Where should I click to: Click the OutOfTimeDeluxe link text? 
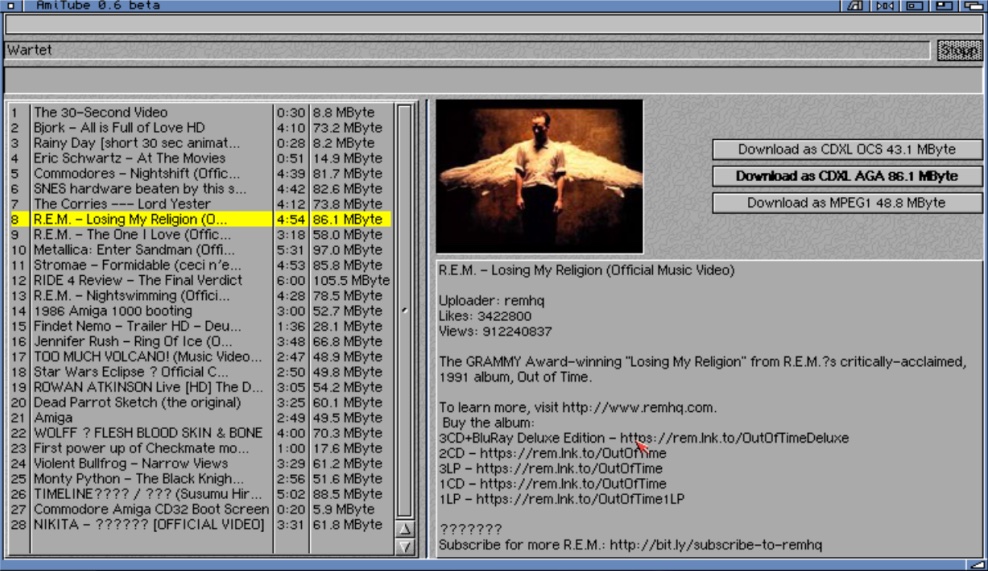(x=734, y=438)
